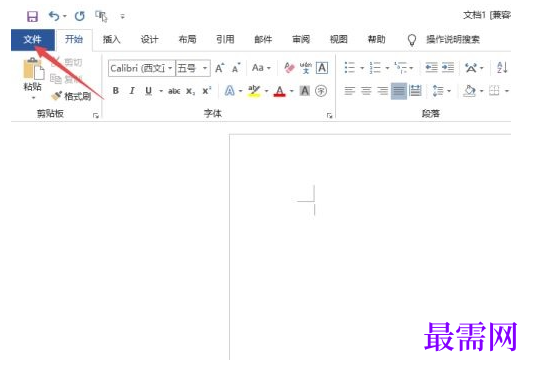The width and height of the screenshot is (536, 368).
Task: Click the Asian layout icon
Action: (x=471, y=68)
